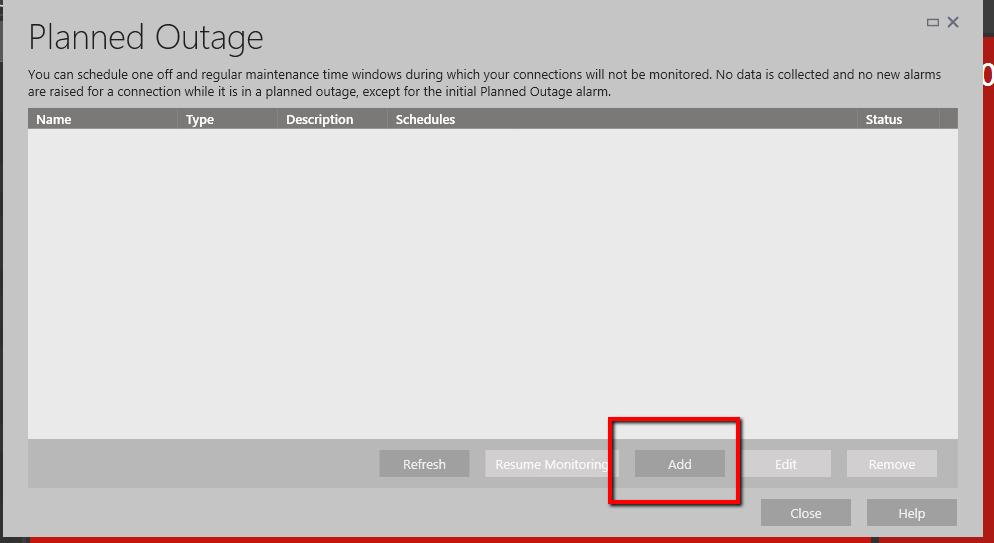Click the Add button to create an outage
994x543 pixels.
(x=680, y=464)
